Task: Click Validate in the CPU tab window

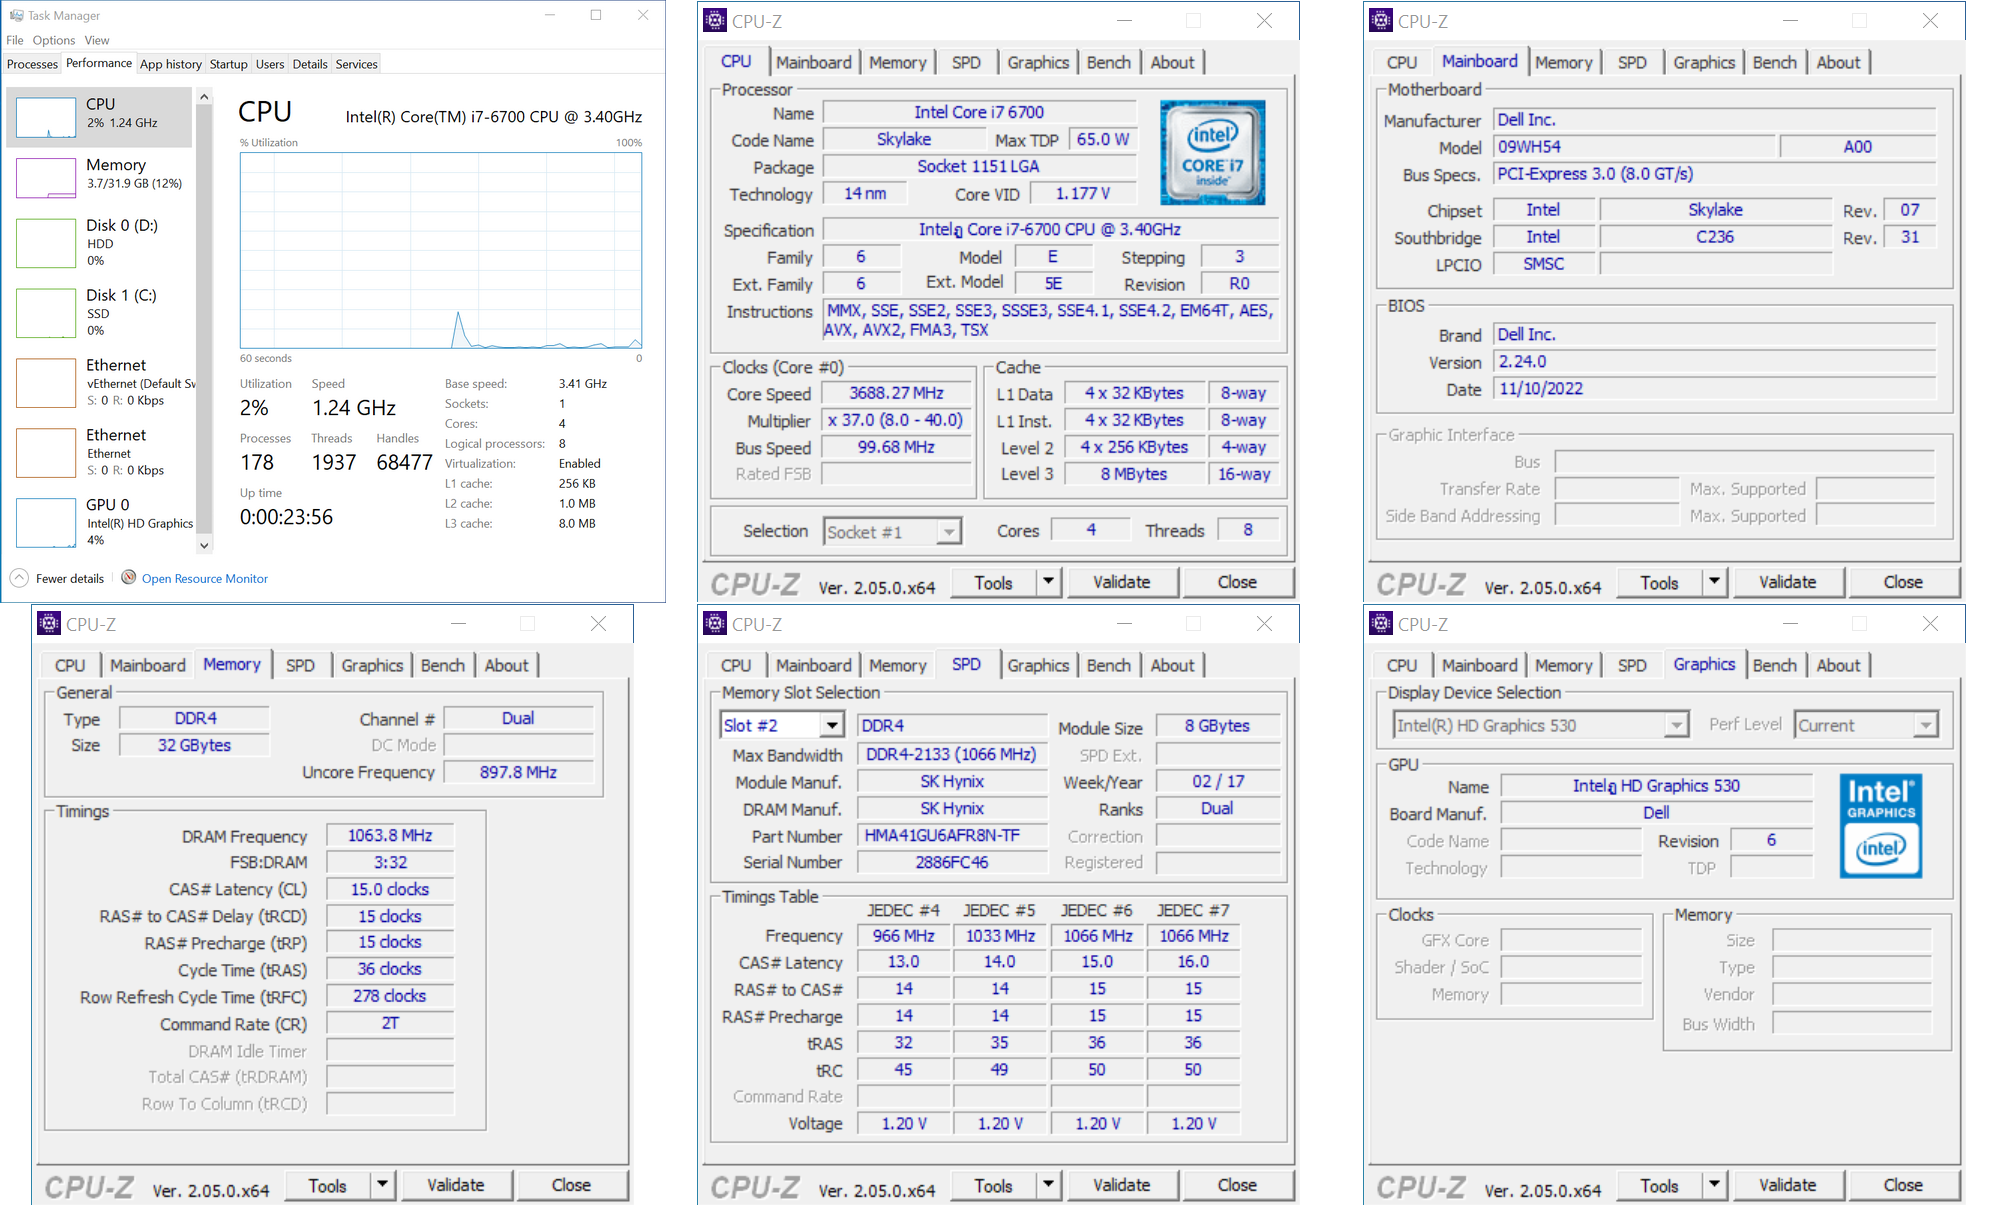Action: [1122, 582]
